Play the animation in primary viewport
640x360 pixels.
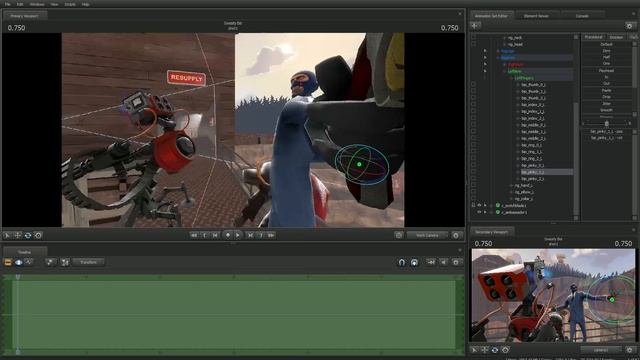pos(238,235)
